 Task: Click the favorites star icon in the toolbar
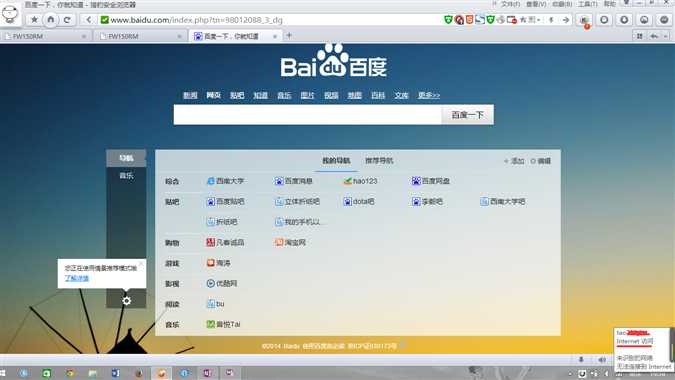pyautogui.click(x=34, y=19)
